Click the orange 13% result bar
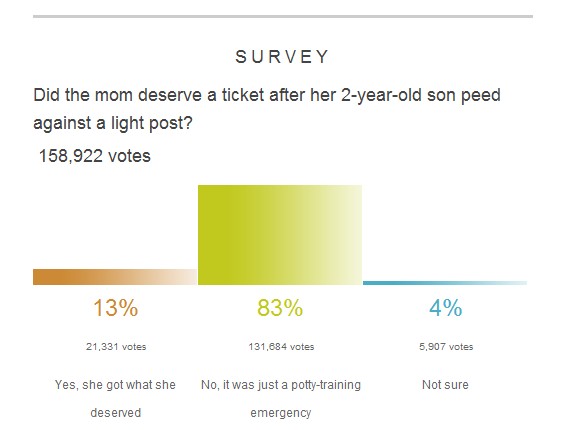 [x=115, y=277]
